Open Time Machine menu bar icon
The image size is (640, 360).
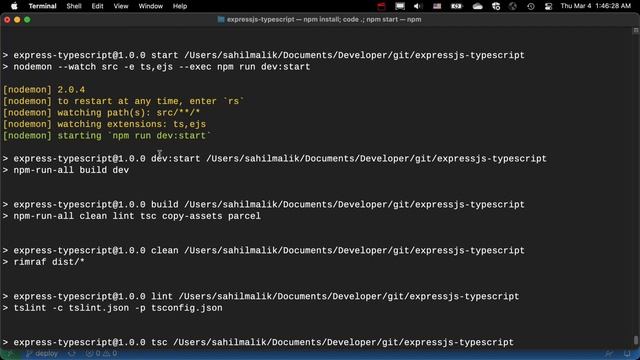click(x=531, y=6)
